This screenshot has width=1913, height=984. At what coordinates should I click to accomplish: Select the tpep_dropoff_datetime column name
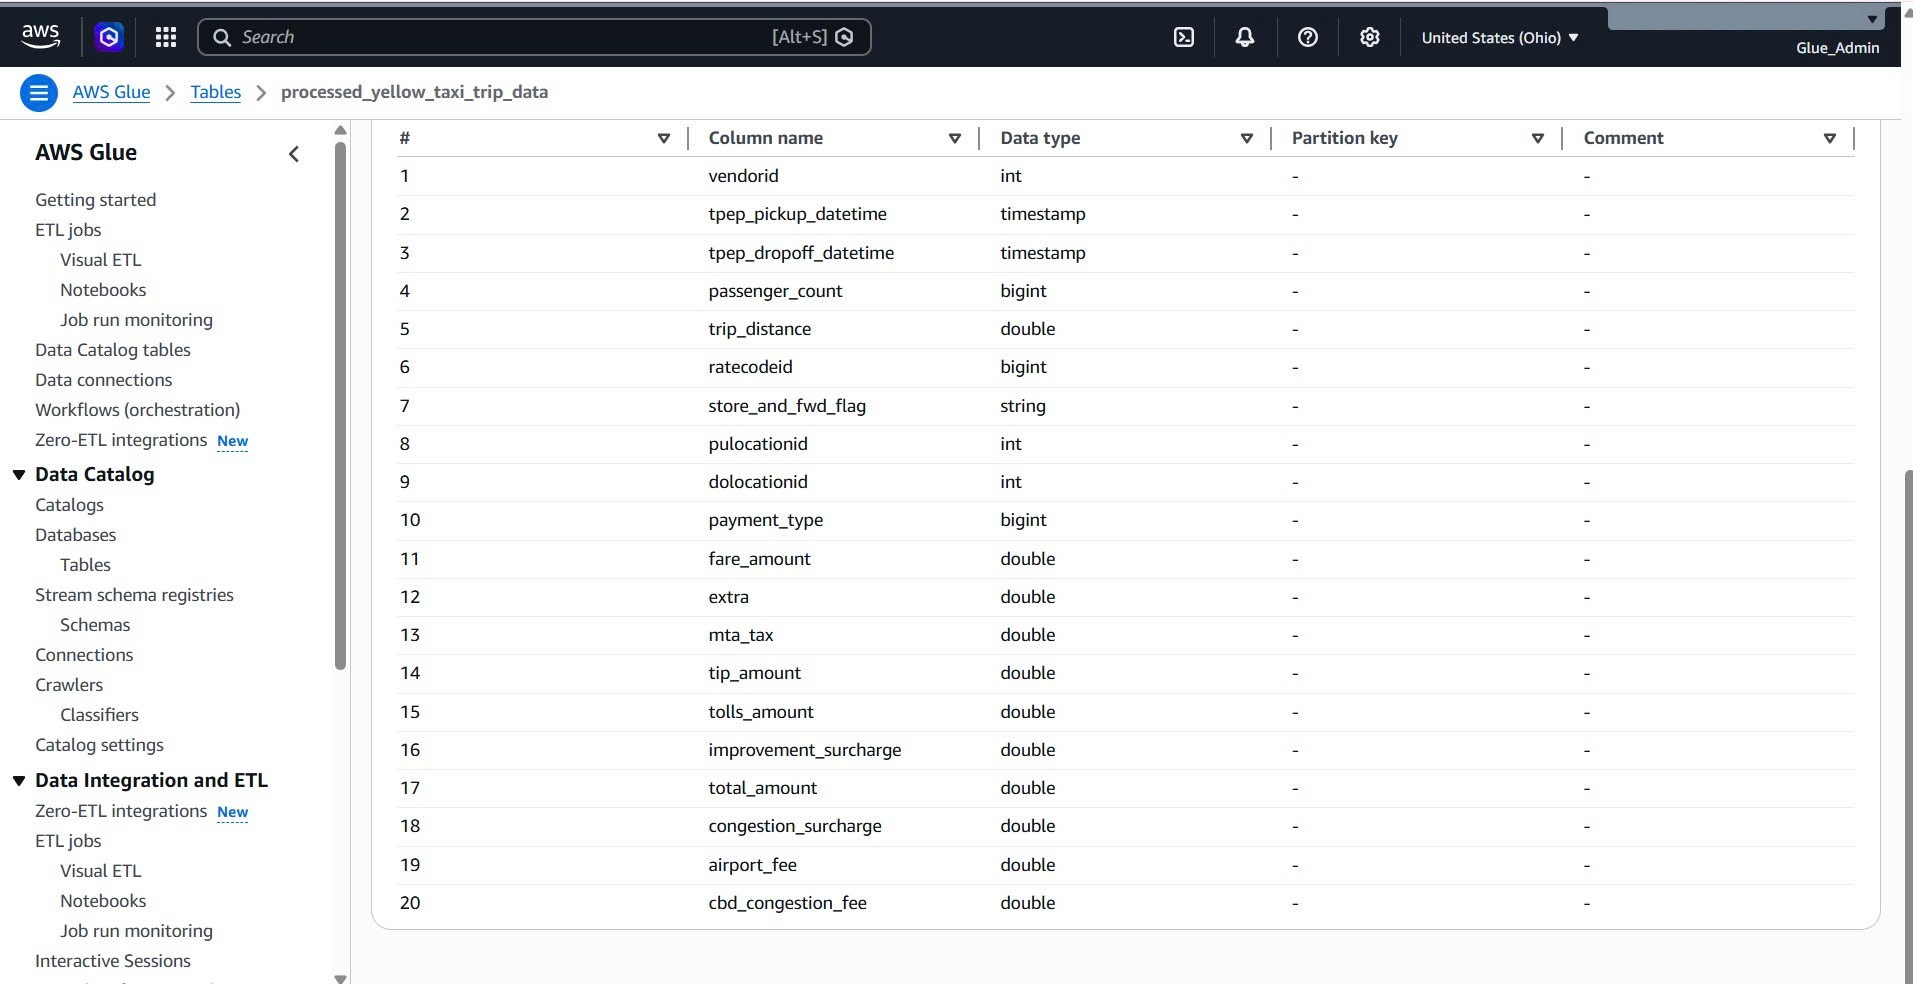coord(801,253)
